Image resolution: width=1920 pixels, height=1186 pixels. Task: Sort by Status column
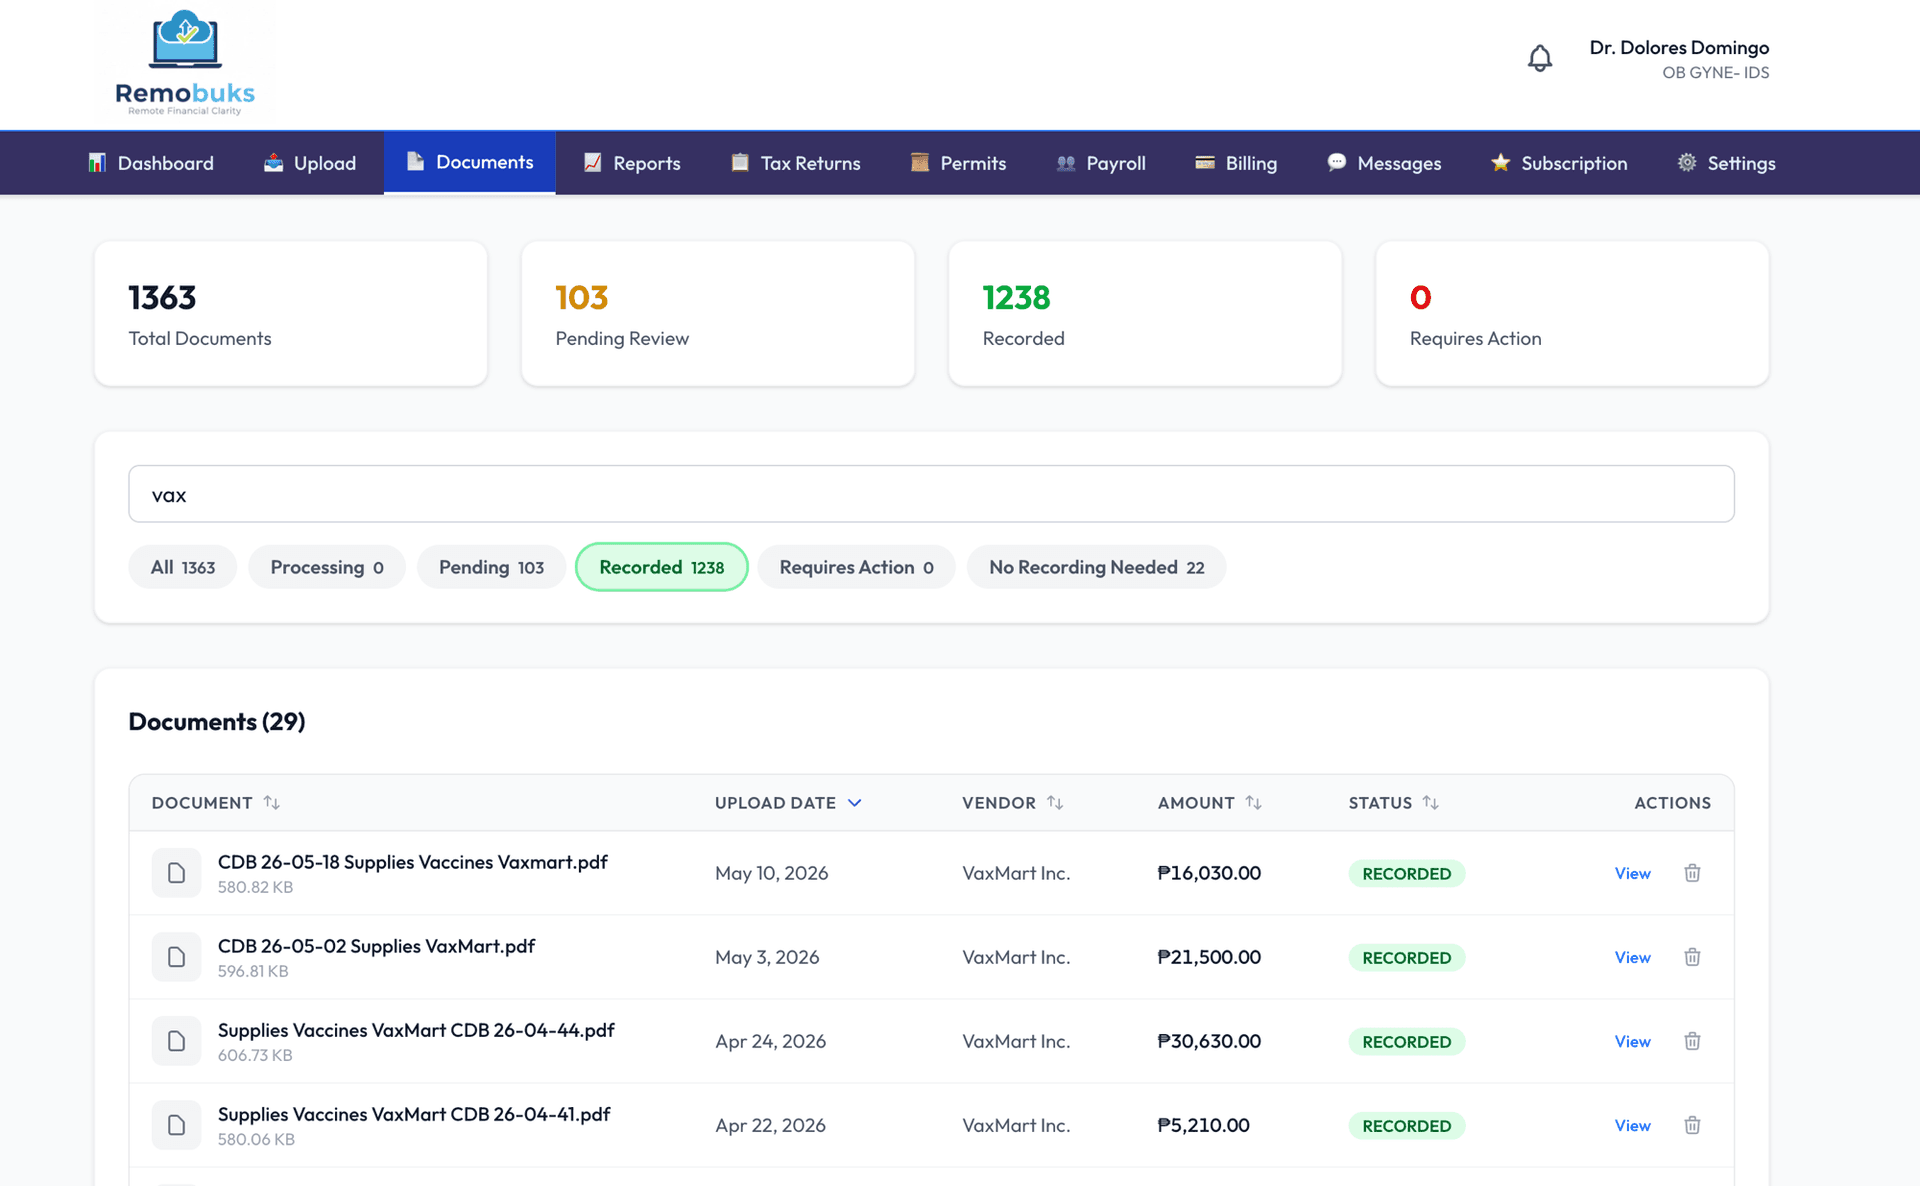(x=1393, y=803)
